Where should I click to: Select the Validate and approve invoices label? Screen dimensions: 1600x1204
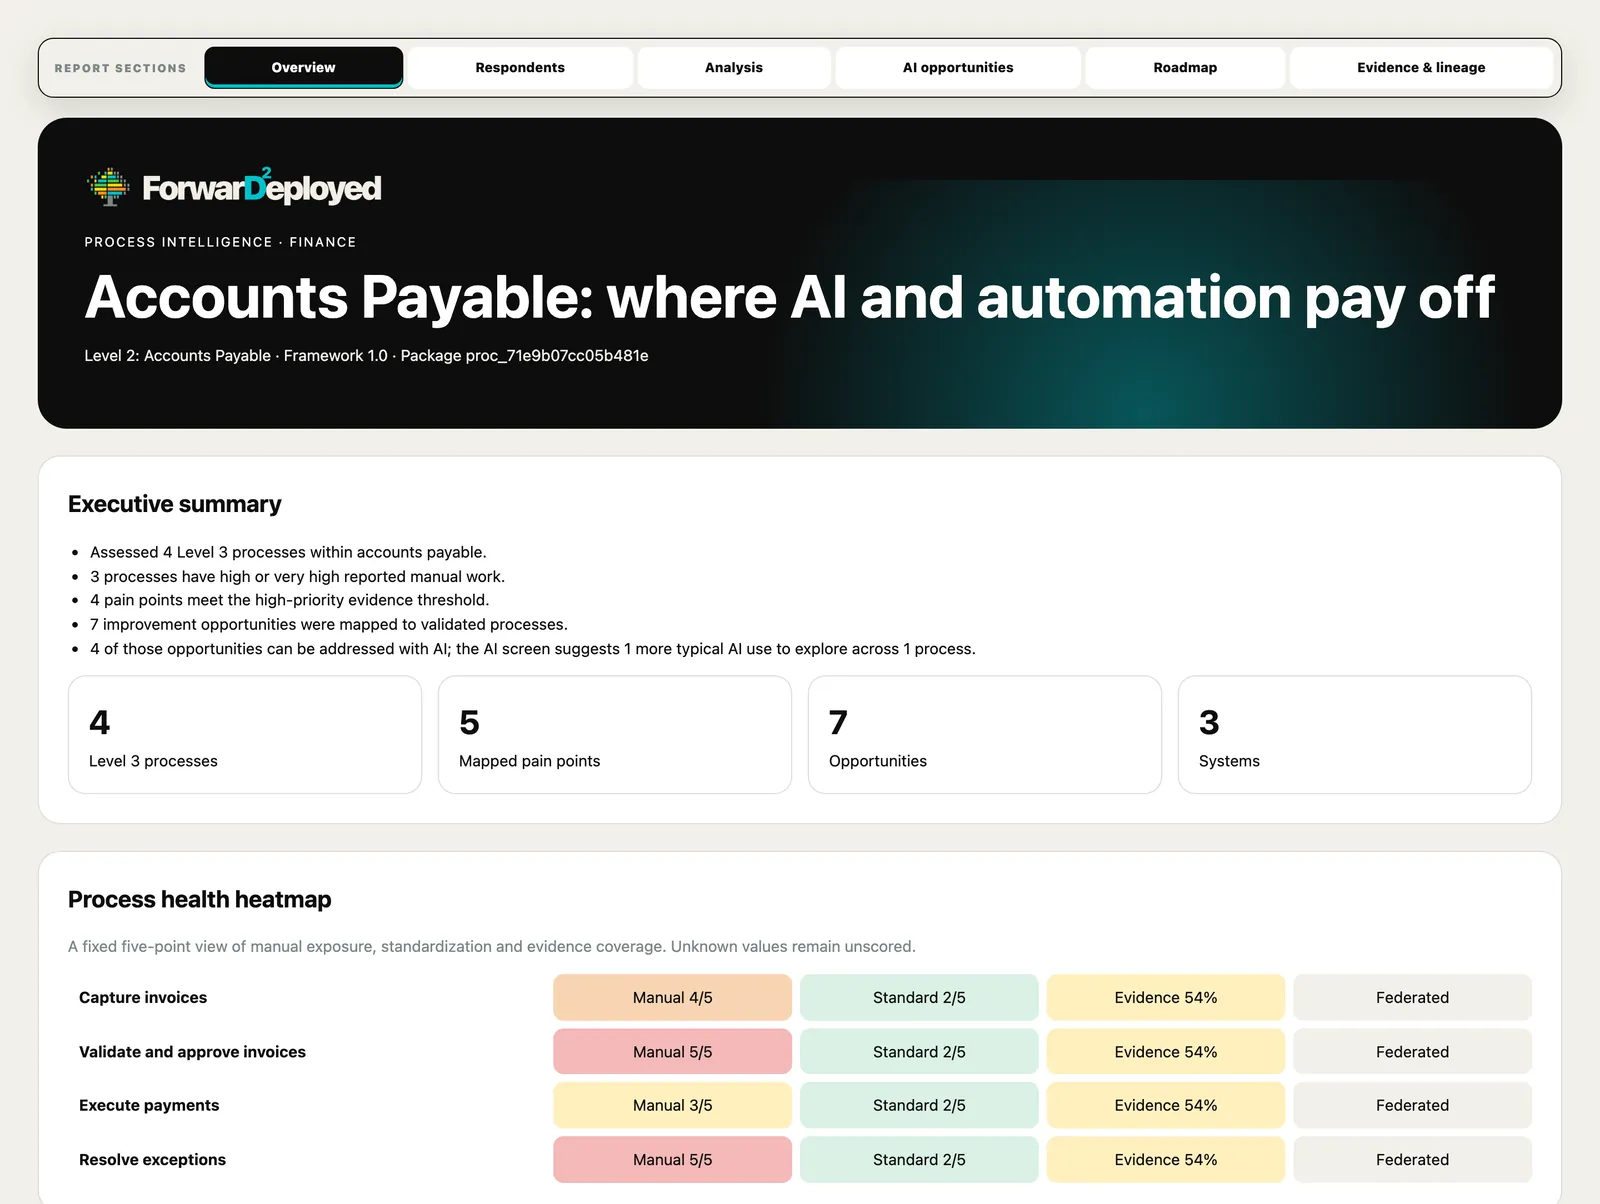(192, 1052)
